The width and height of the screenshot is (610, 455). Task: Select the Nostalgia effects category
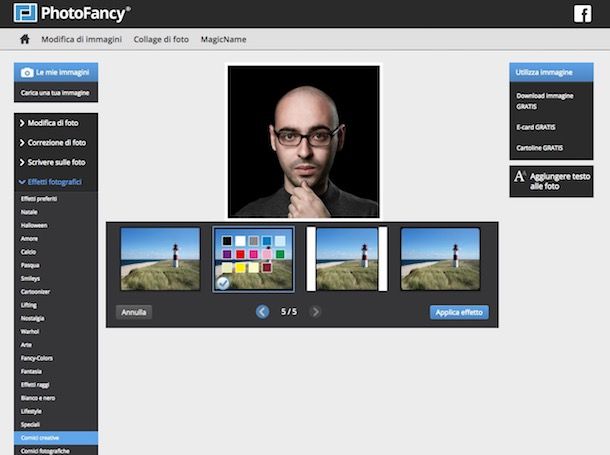coord(32,318)
